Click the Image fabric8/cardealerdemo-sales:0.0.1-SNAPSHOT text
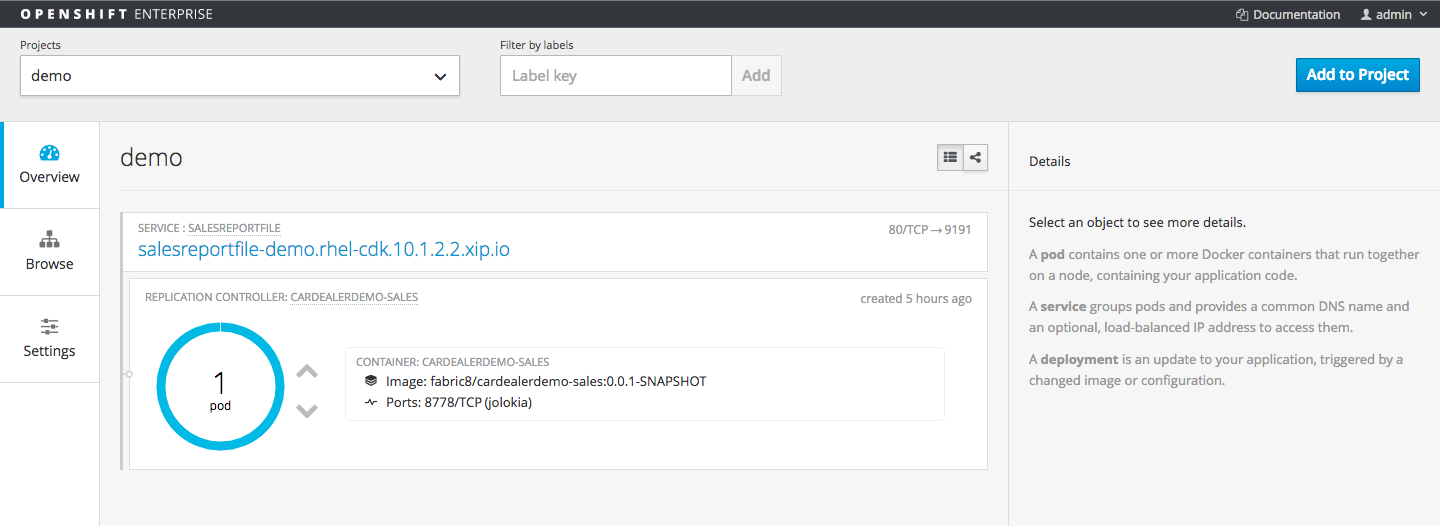The height and width of the screenshot is (526, 1440). click(x=546, y=381)
